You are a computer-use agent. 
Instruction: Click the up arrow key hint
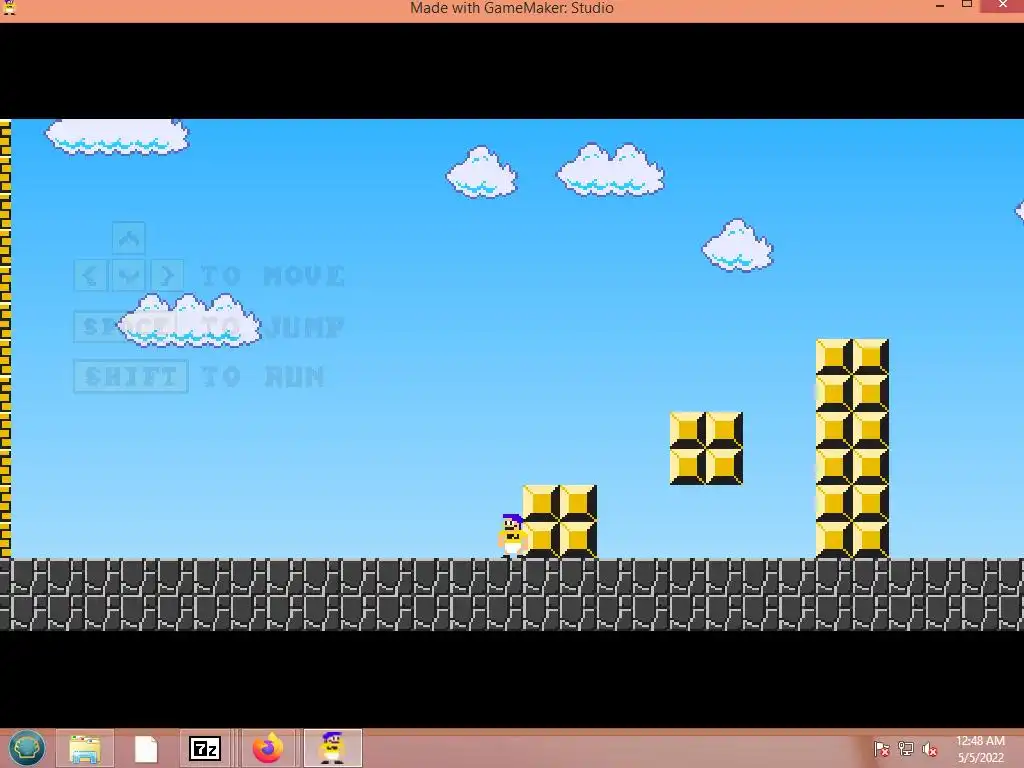click(x=129, y=238)
